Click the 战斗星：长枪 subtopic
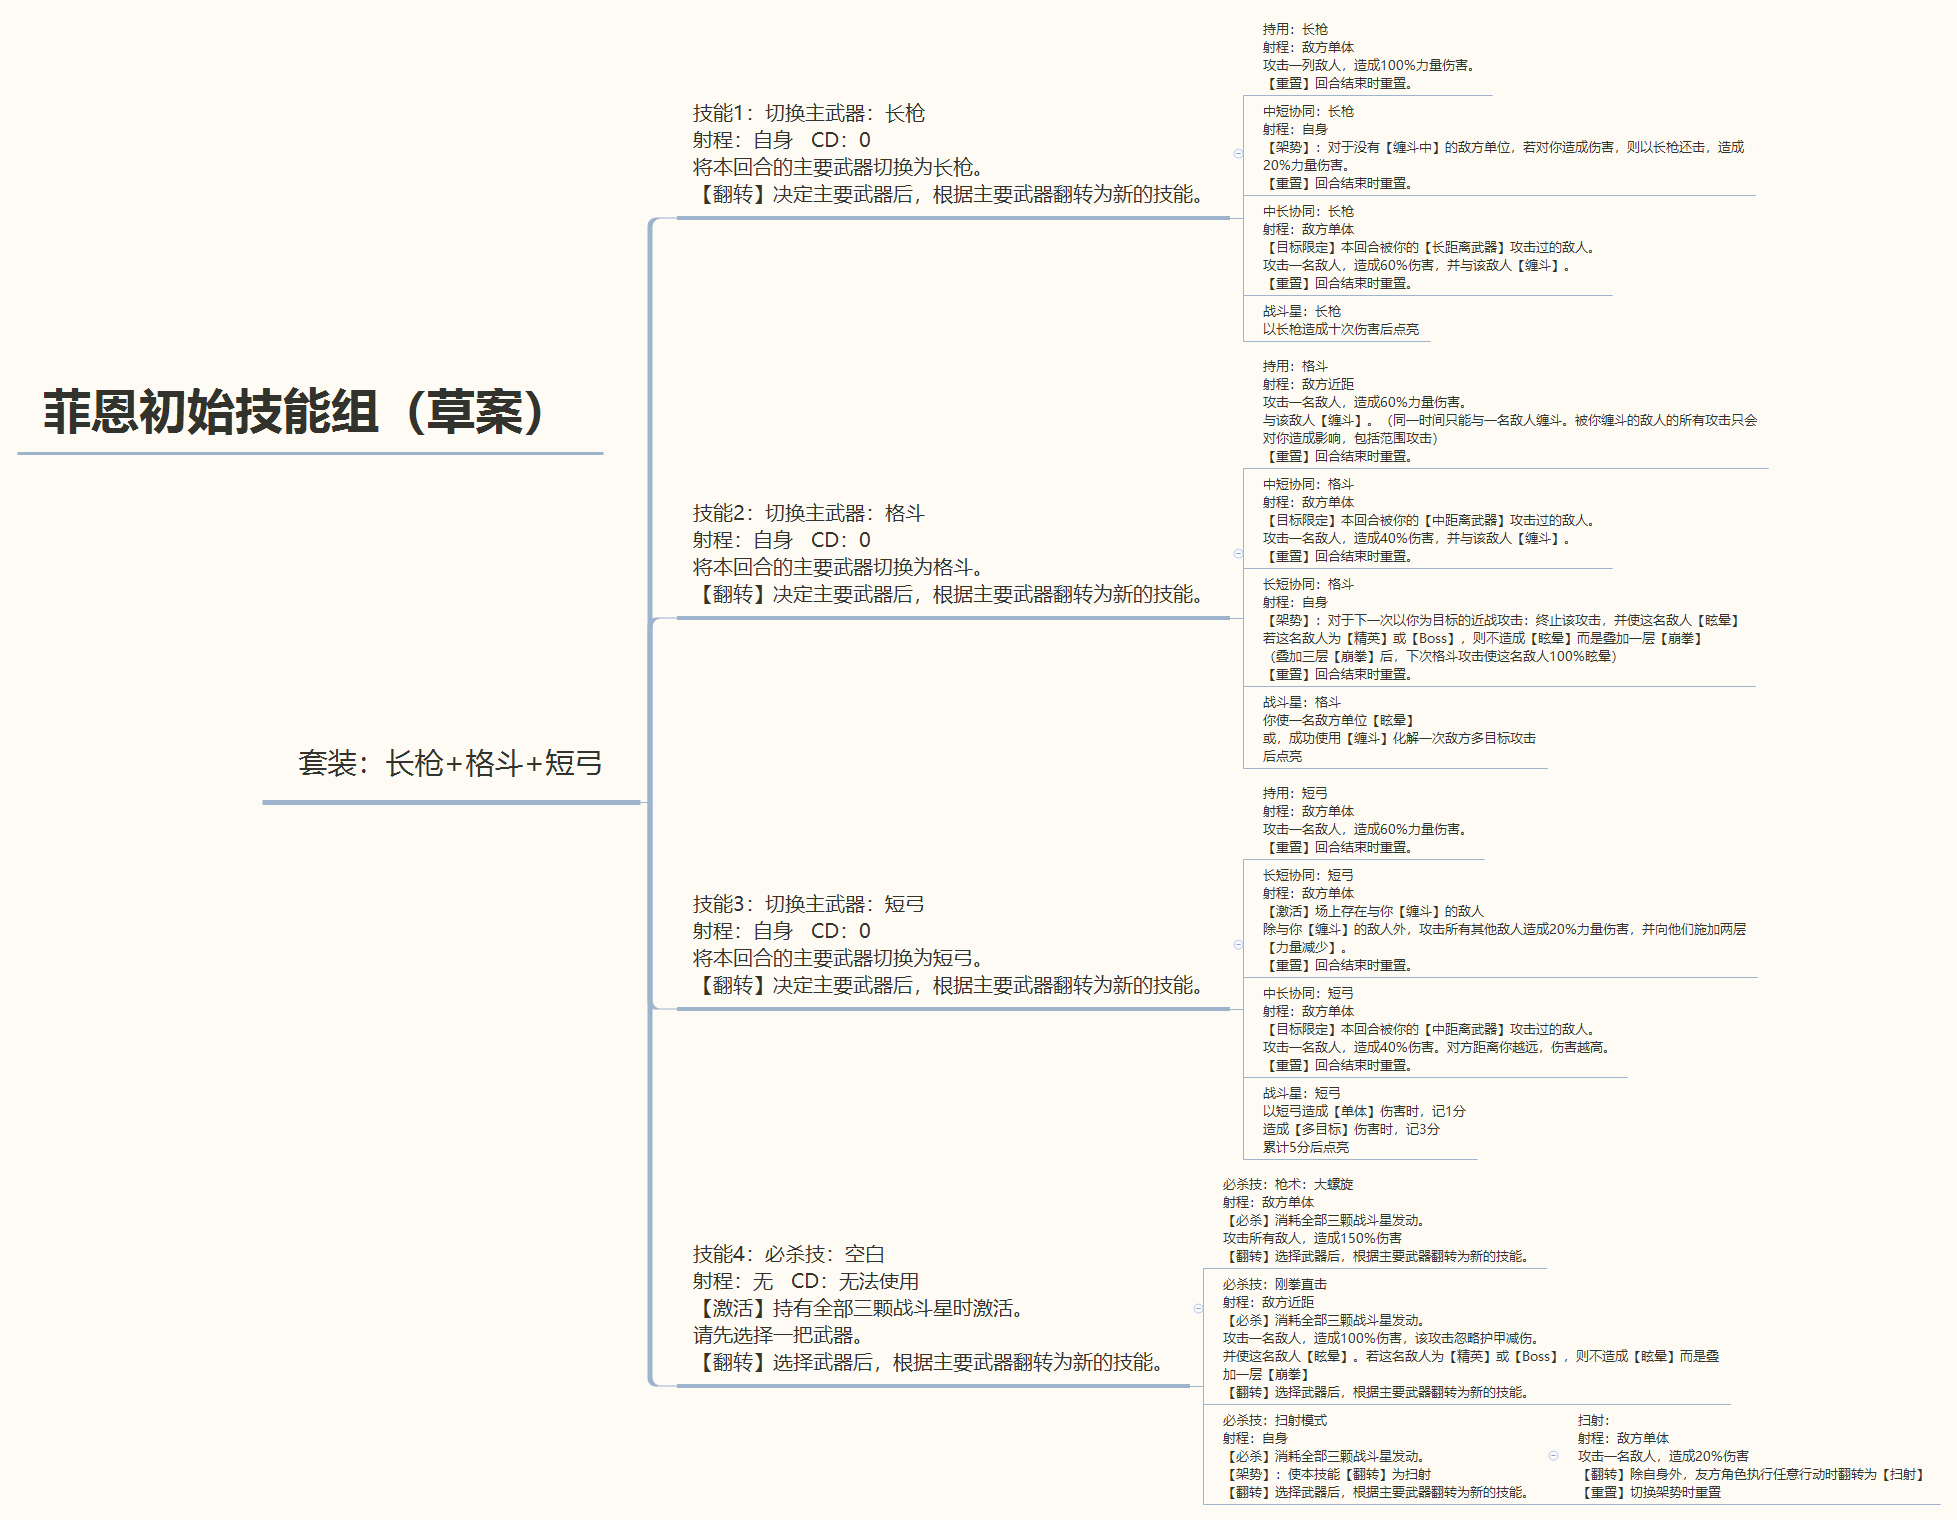1957x1520 pixels. (x=1340, y=320)
